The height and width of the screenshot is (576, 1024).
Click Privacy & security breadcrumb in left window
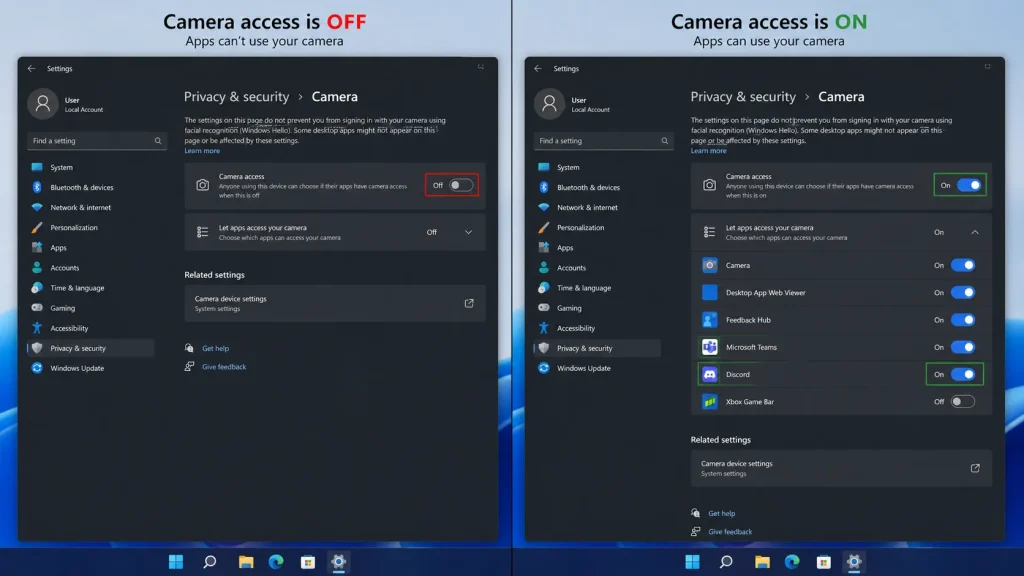pyautogui.click(x=236, y=97)
